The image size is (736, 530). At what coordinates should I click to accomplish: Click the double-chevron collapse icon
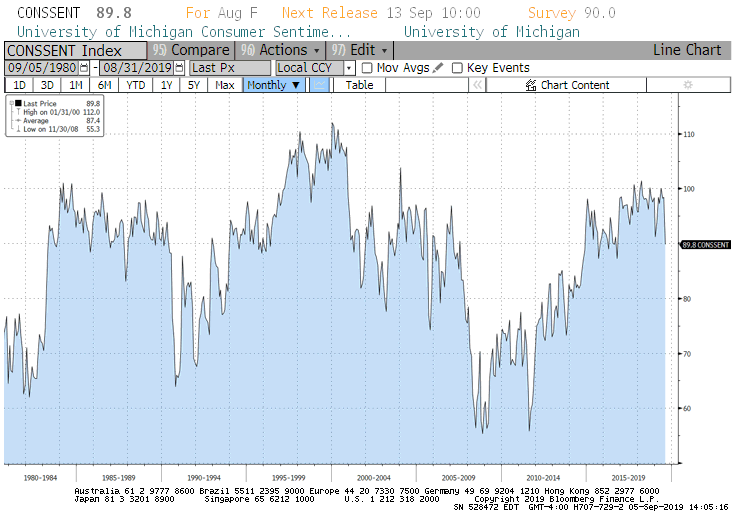tap(478, 85)
